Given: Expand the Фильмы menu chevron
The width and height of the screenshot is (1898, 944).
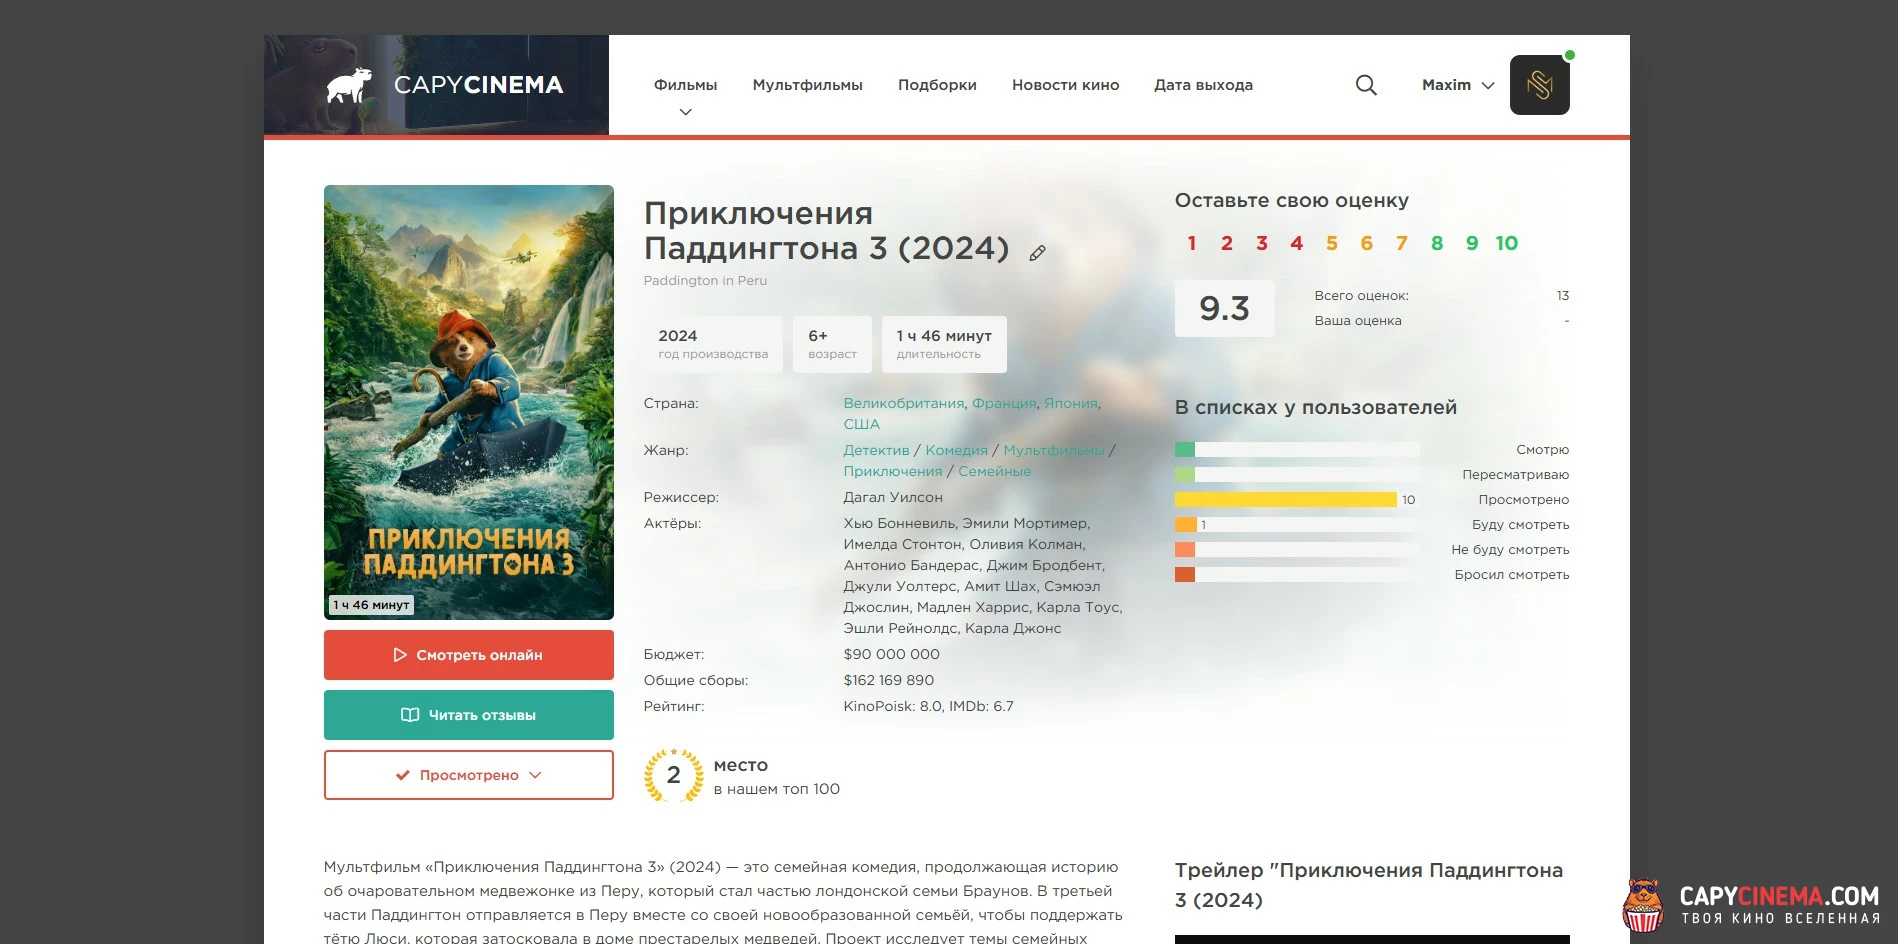Looking at the screenshot, I should [x=685, y=112].
